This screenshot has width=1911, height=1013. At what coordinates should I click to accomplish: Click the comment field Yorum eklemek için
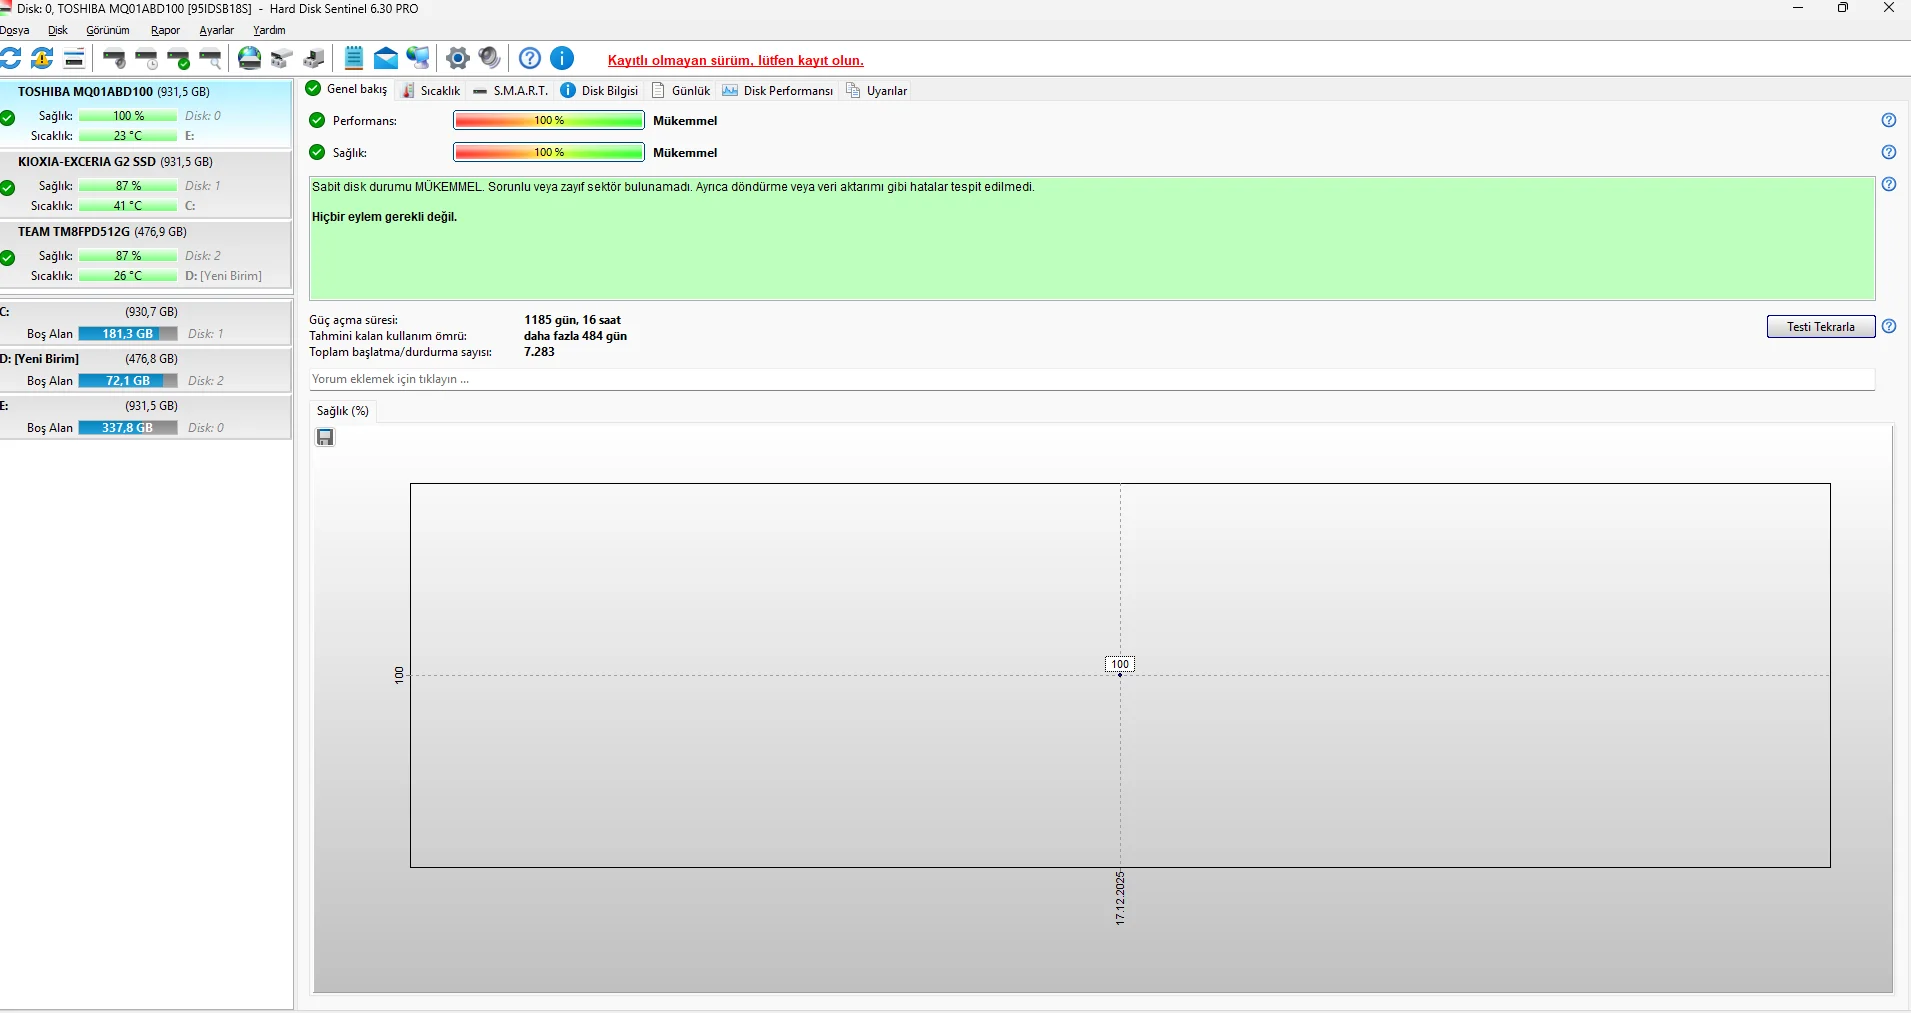(x=1092, y=379)
